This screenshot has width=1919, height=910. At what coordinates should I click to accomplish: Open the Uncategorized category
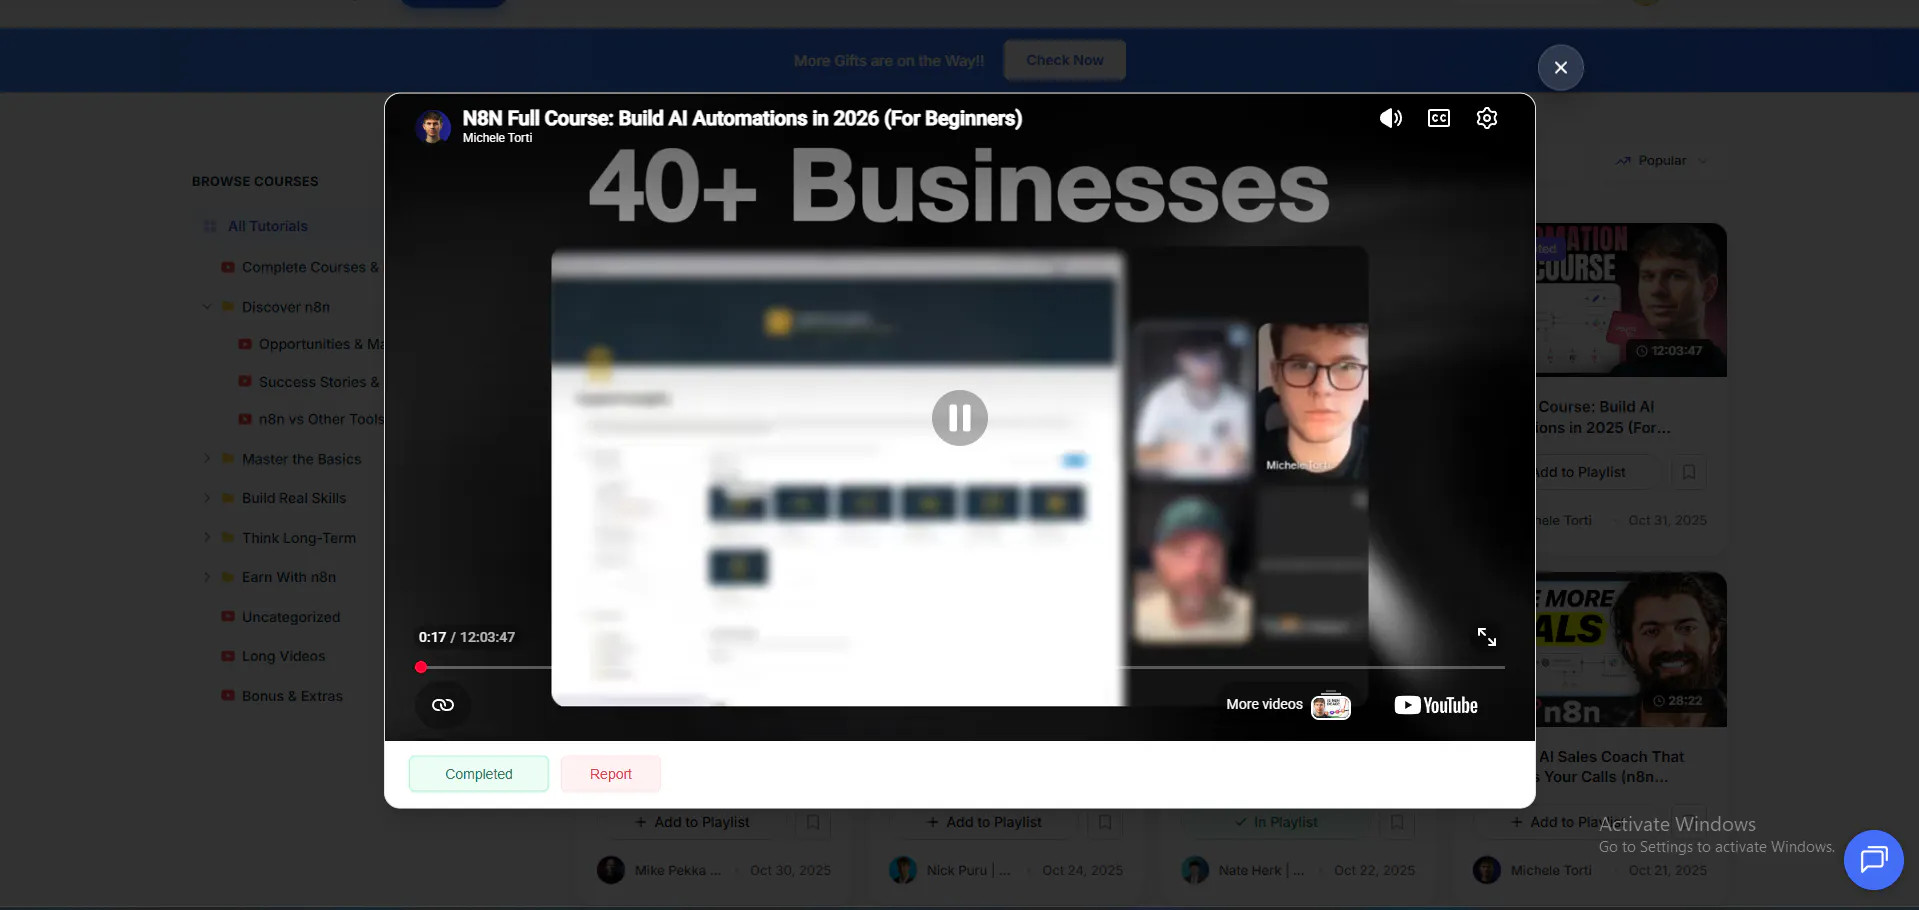click(290, 617)
